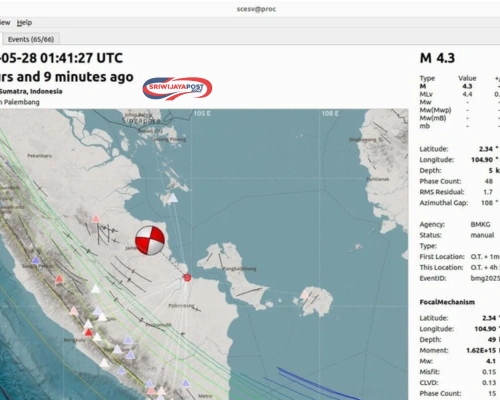
Task: Switch to the Events (65/66) tab
Action: pyautogui.click(x=31, y=39)
